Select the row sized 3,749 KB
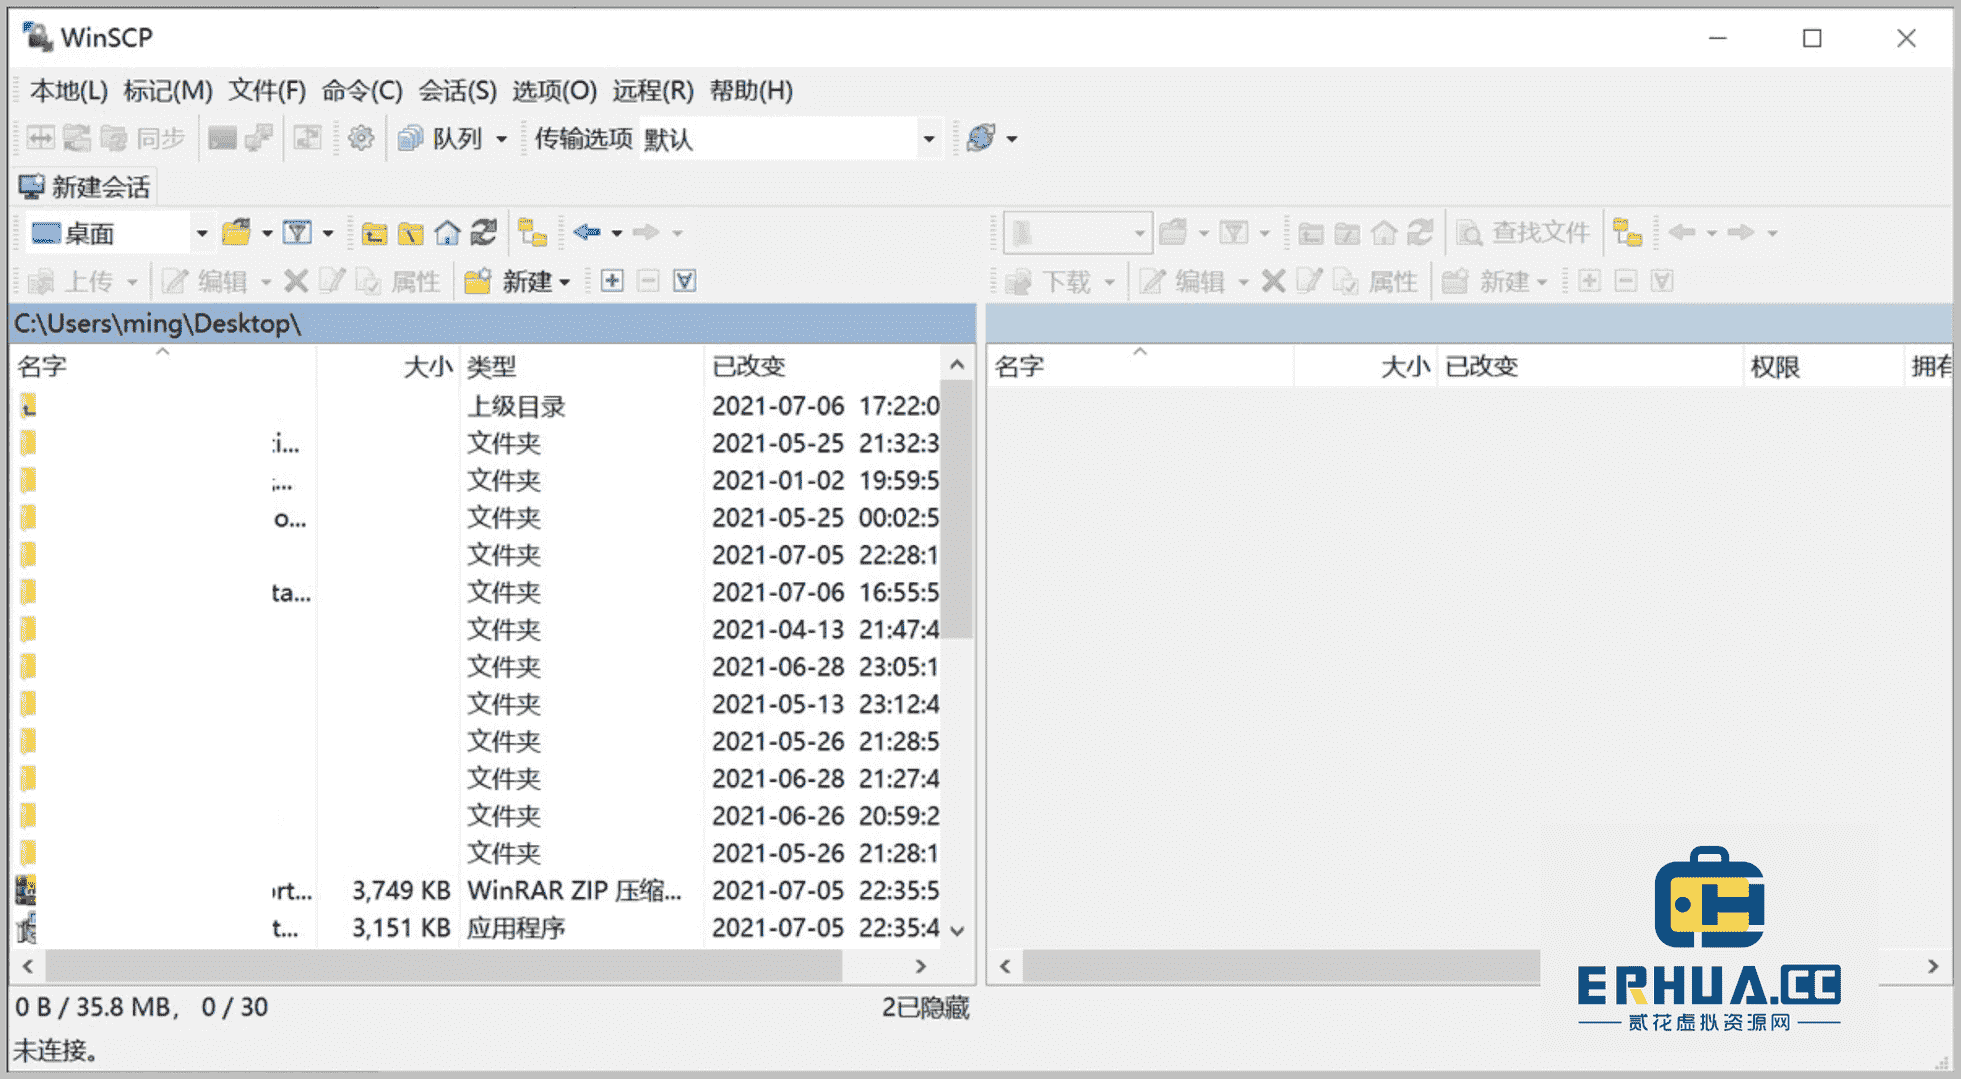The image size is (1961, 1079). point(478,890)
